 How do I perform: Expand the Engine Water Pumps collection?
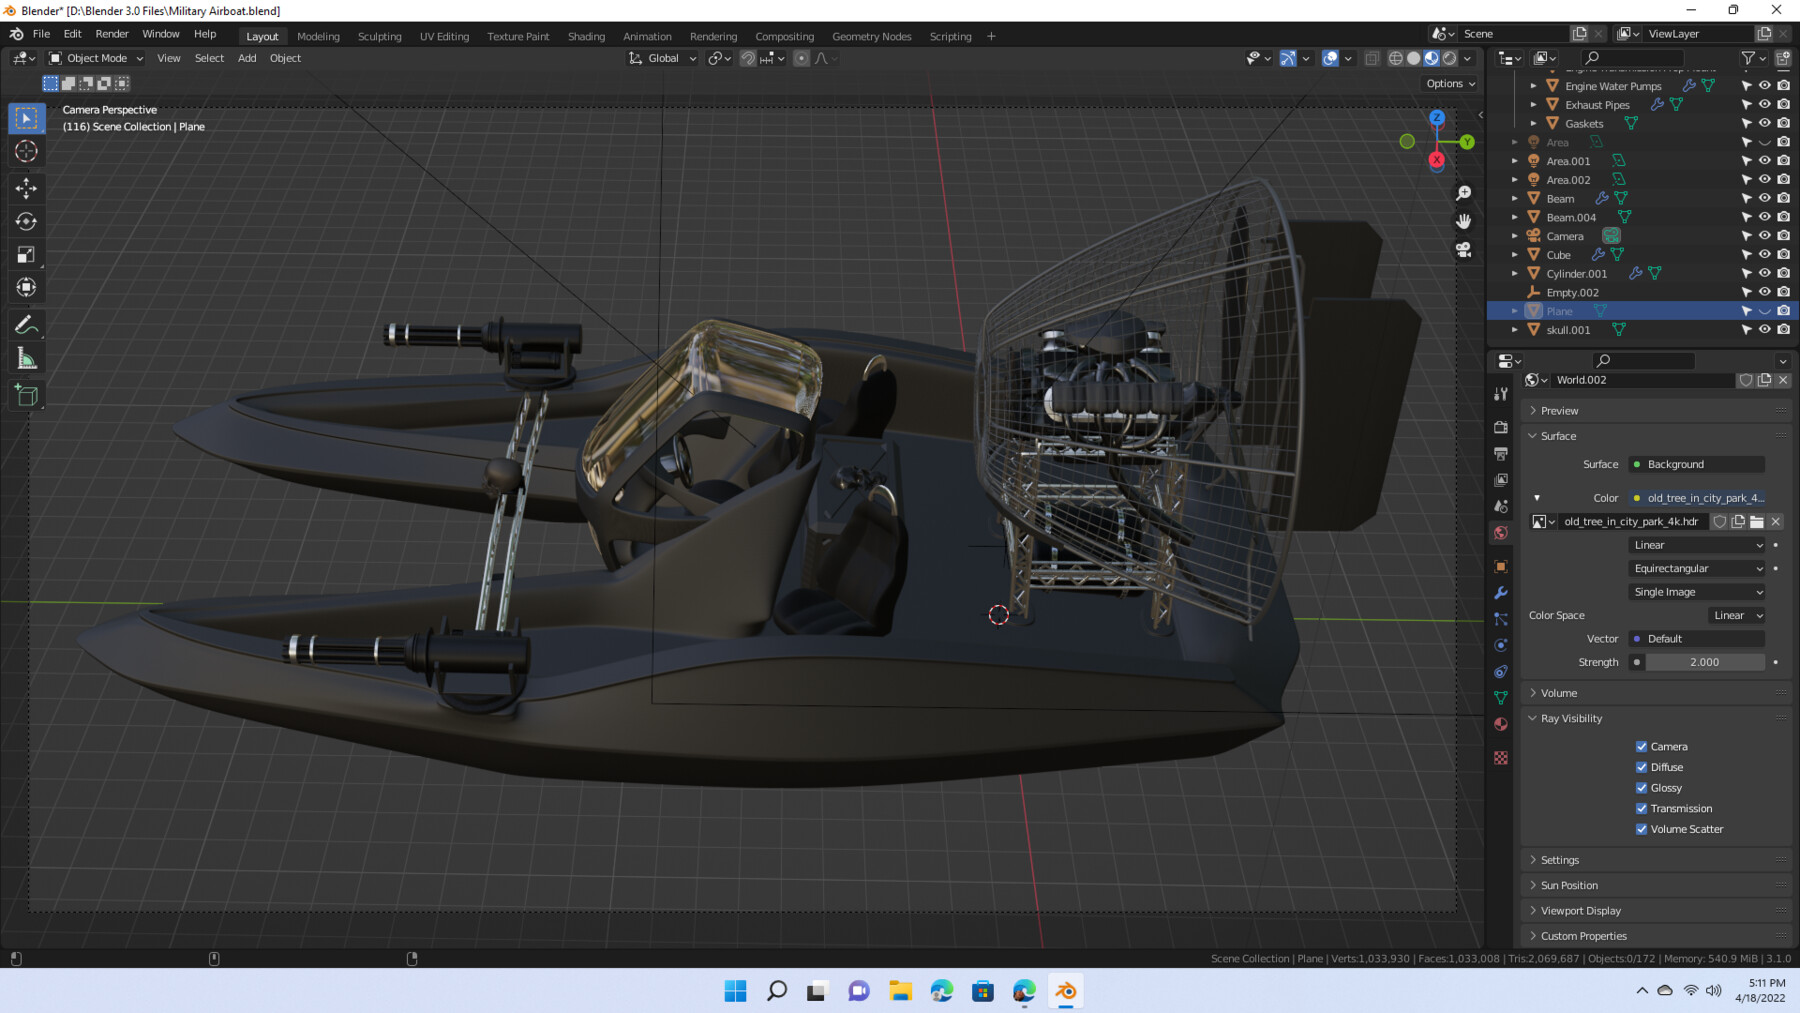(x=1535, y=86)
